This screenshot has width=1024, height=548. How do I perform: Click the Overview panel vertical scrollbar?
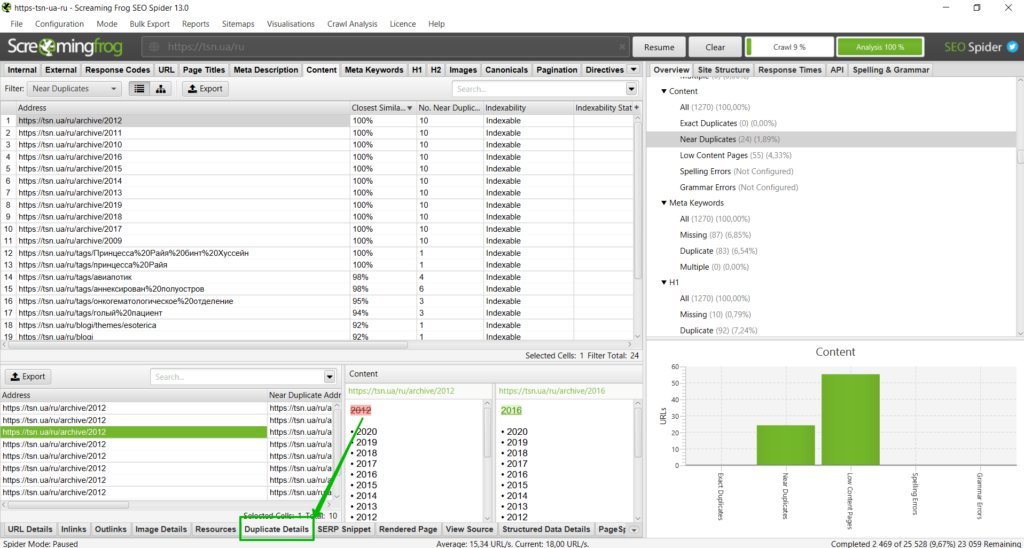[1020, 156]
